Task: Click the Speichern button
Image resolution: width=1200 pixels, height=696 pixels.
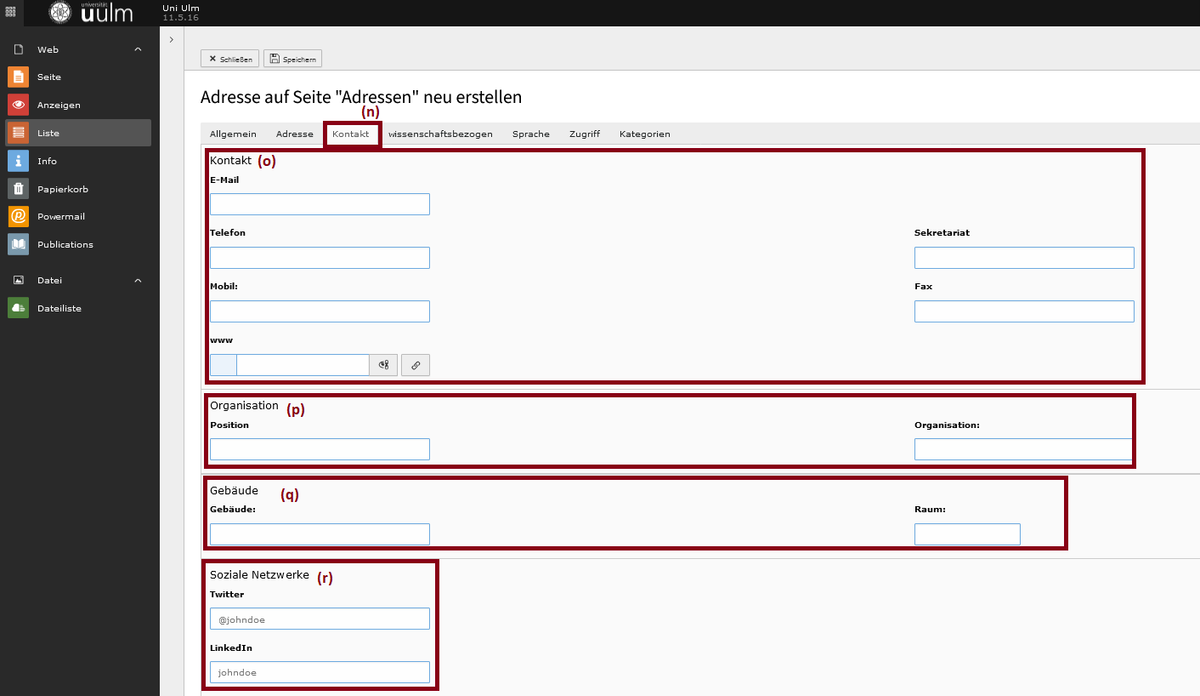Action: click(293, 59)
